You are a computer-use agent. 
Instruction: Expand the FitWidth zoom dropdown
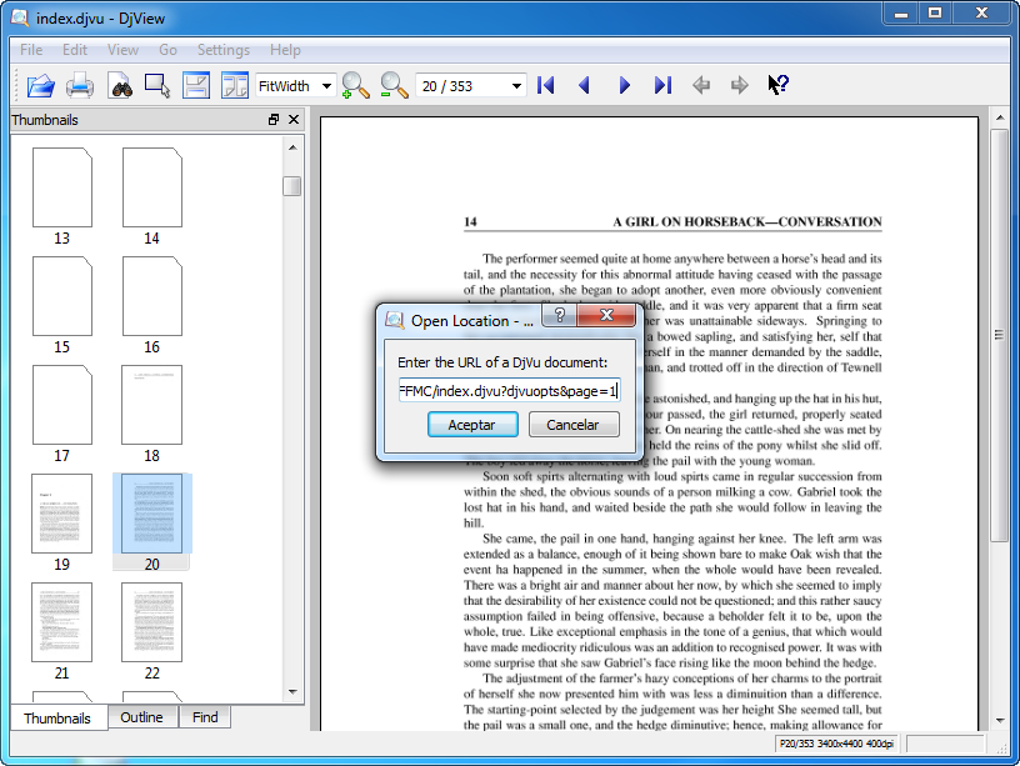pyautogui.click(x=326, y=86)
